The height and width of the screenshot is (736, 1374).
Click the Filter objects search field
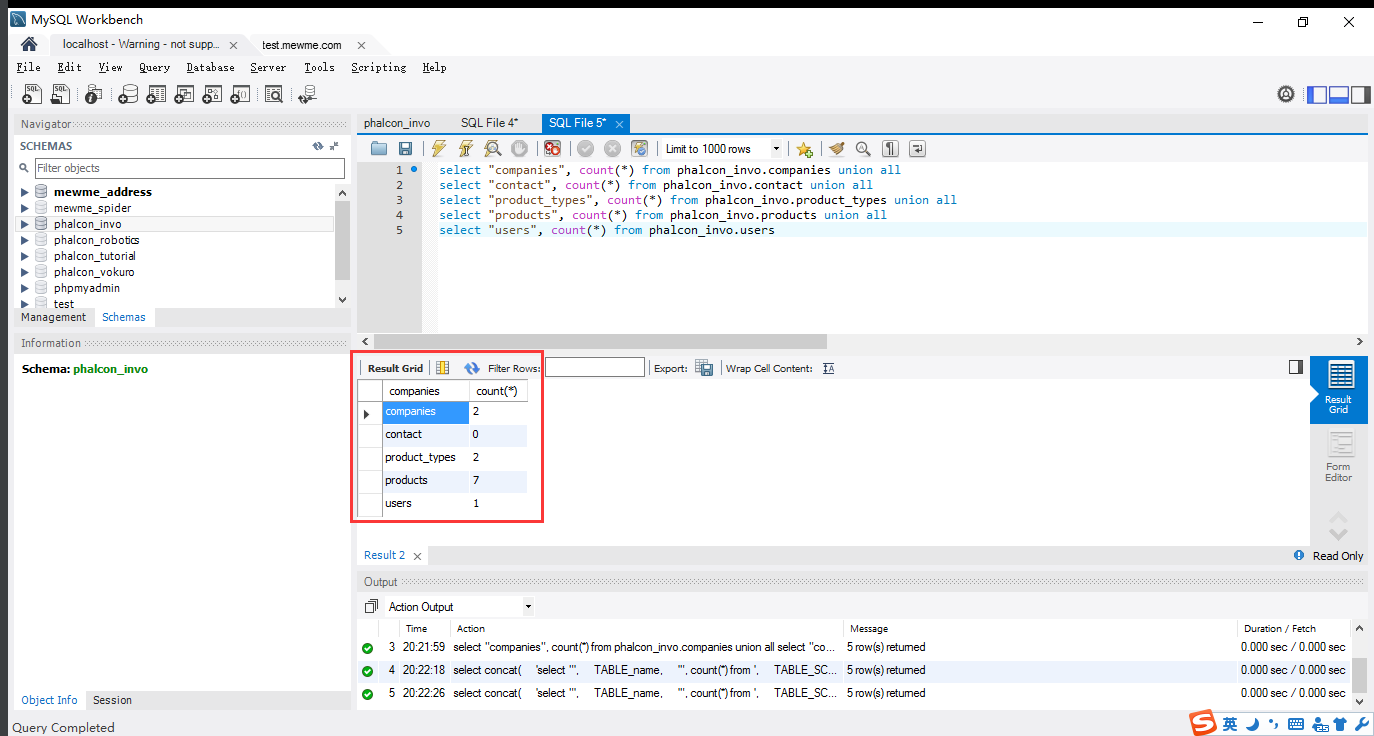pyautogui.click(x=189, y=168)
